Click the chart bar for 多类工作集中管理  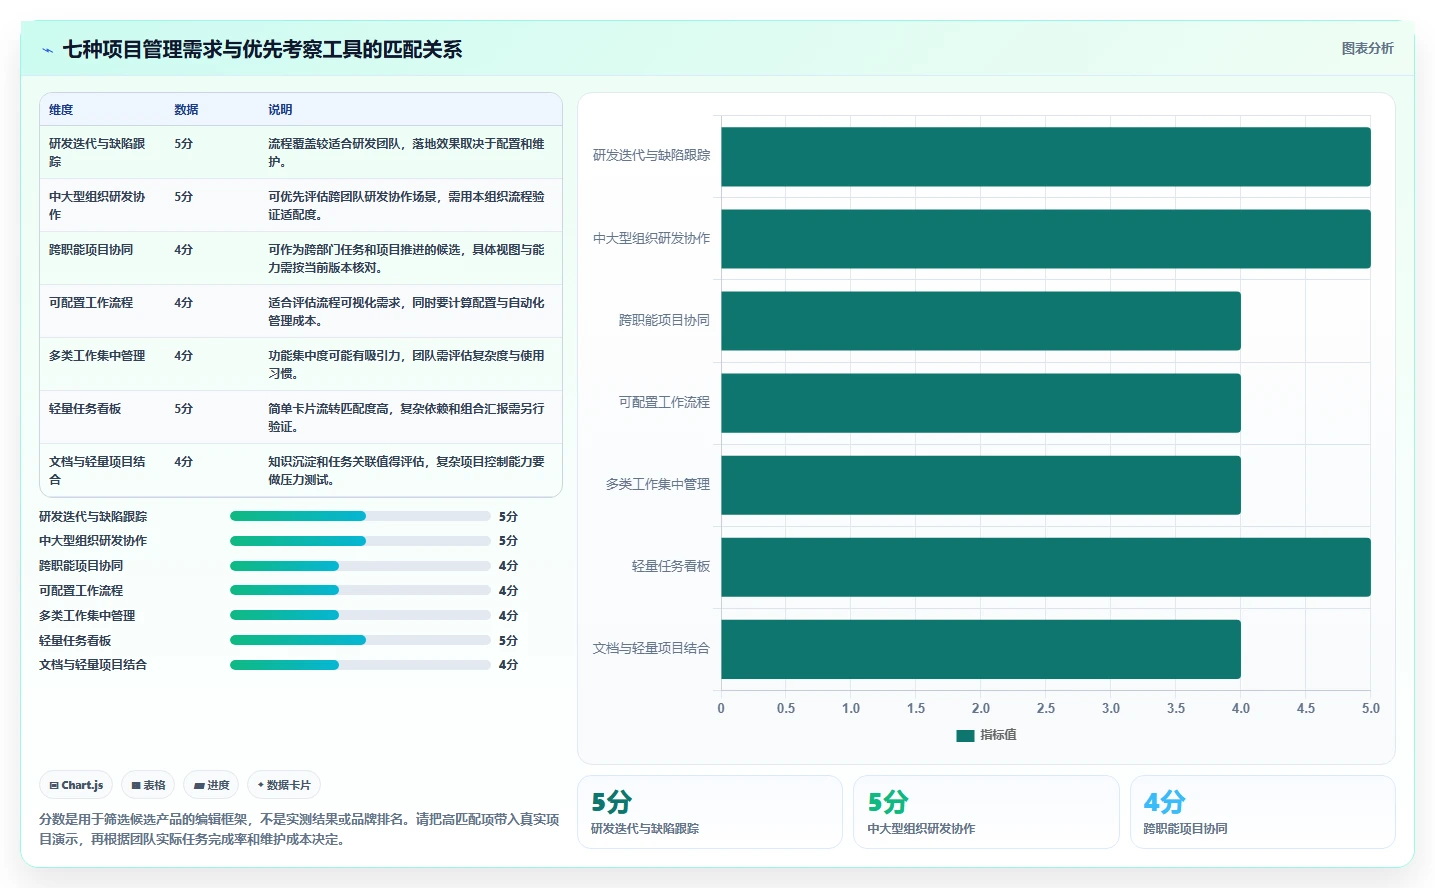[981, 485]
